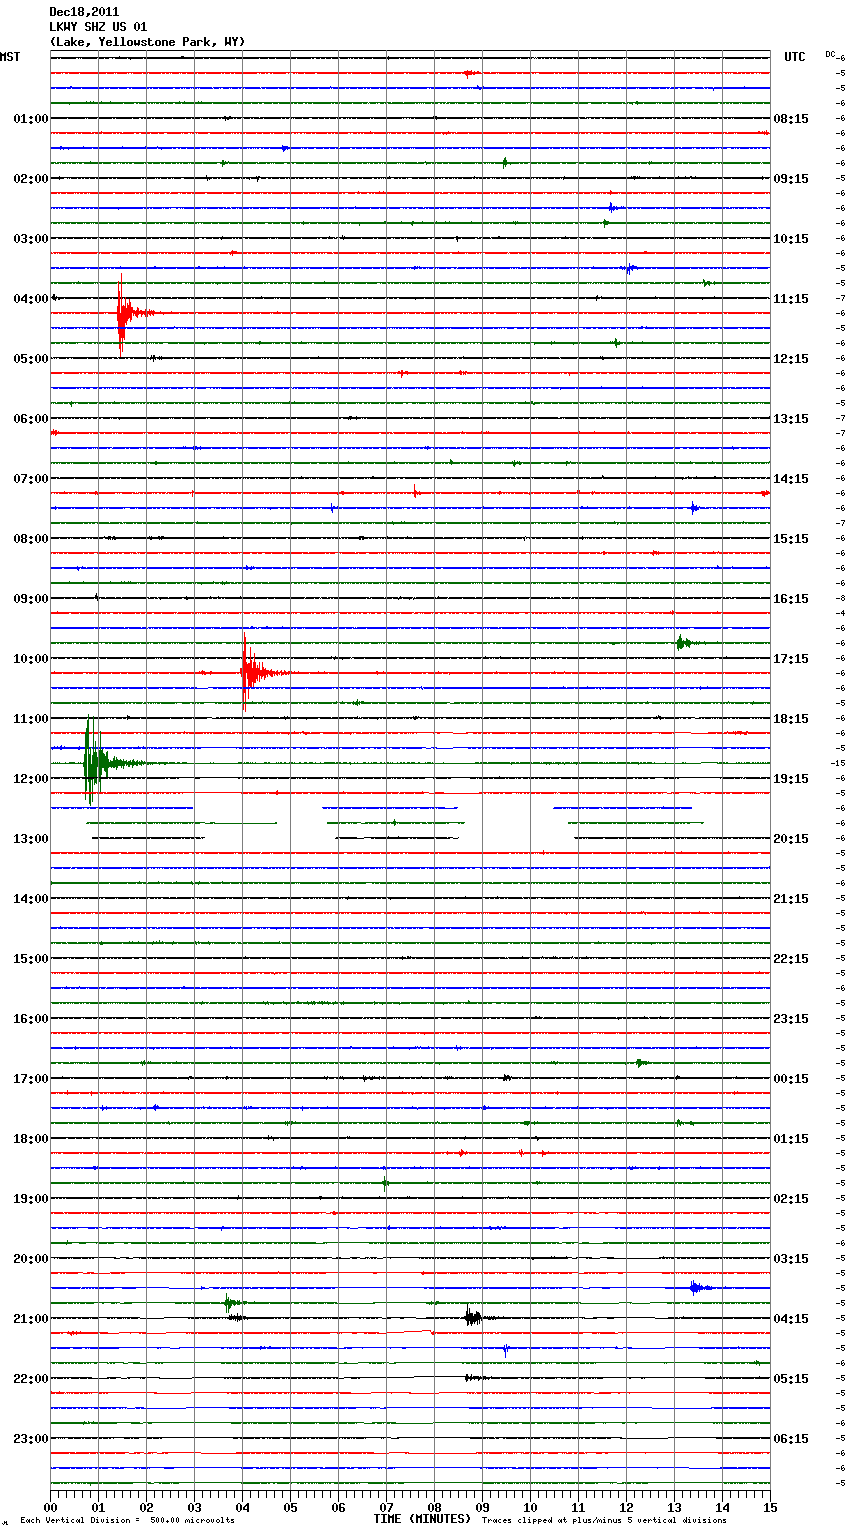Select the 06:00 MST time label
The width and height of the screenshot is (850, 1534).
click(30, 419)
